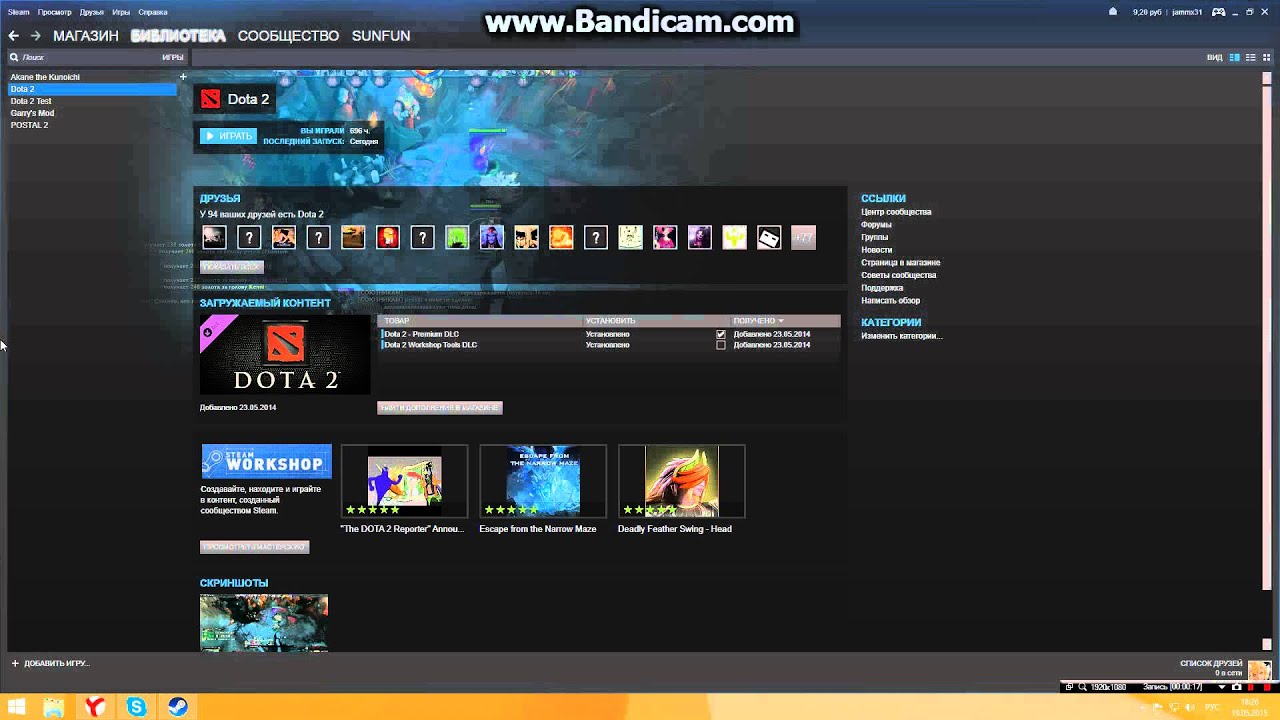Open Yandex browser from taskbar
The height and width of the screenshot is (720, 1280).
[x=95, y=707]
